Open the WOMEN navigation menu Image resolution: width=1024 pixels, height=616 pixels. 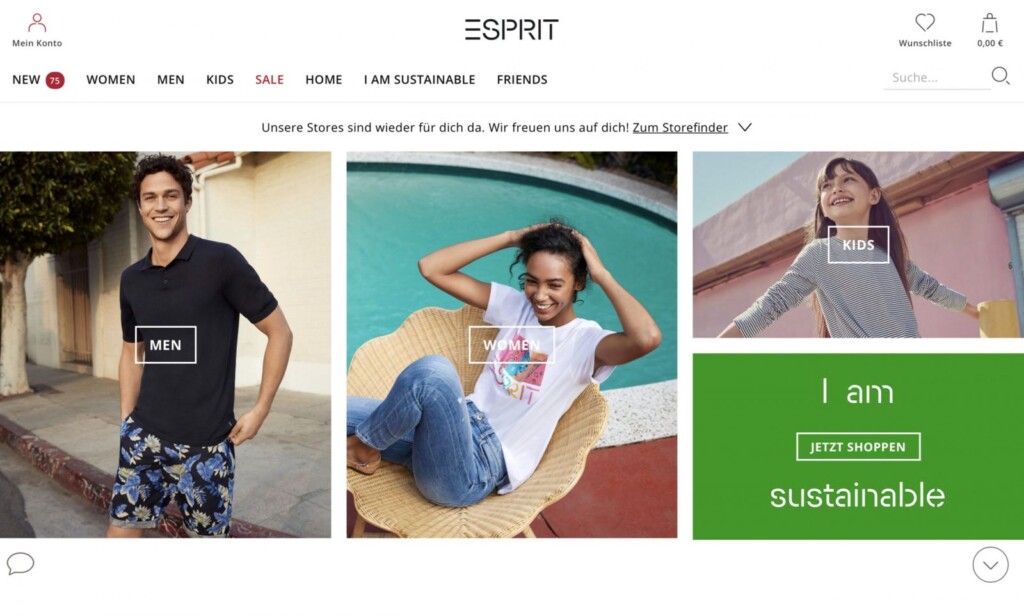tap(110, 80)
